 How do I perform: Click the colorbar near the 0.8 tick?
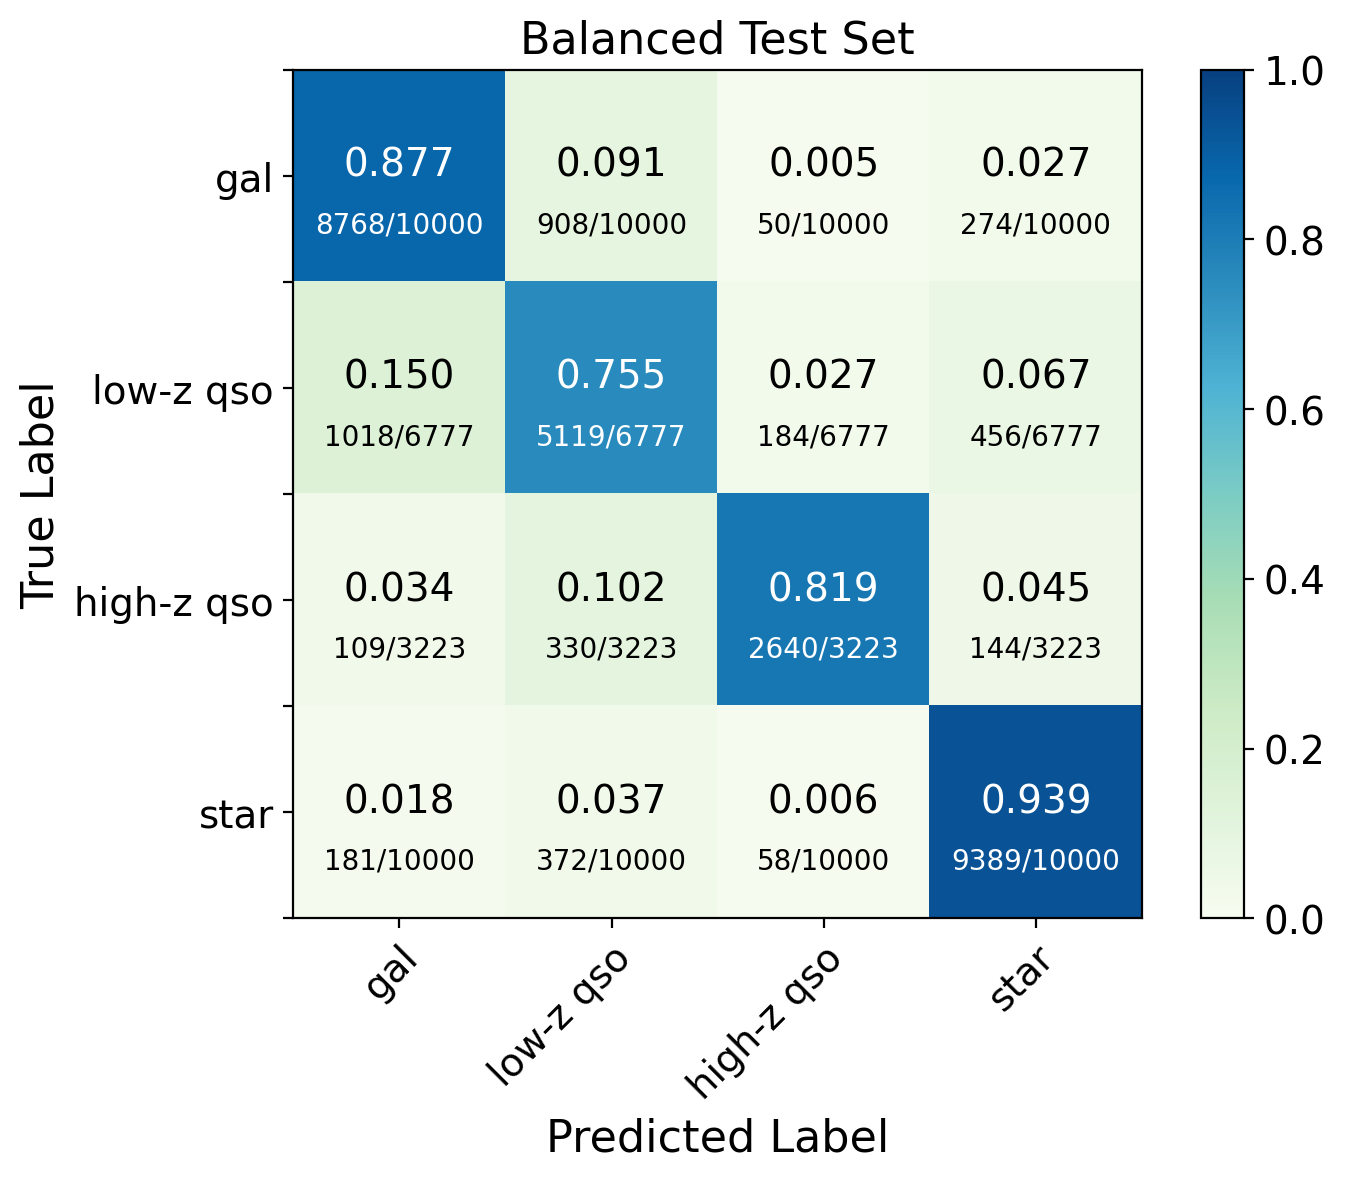(1222, 240)
